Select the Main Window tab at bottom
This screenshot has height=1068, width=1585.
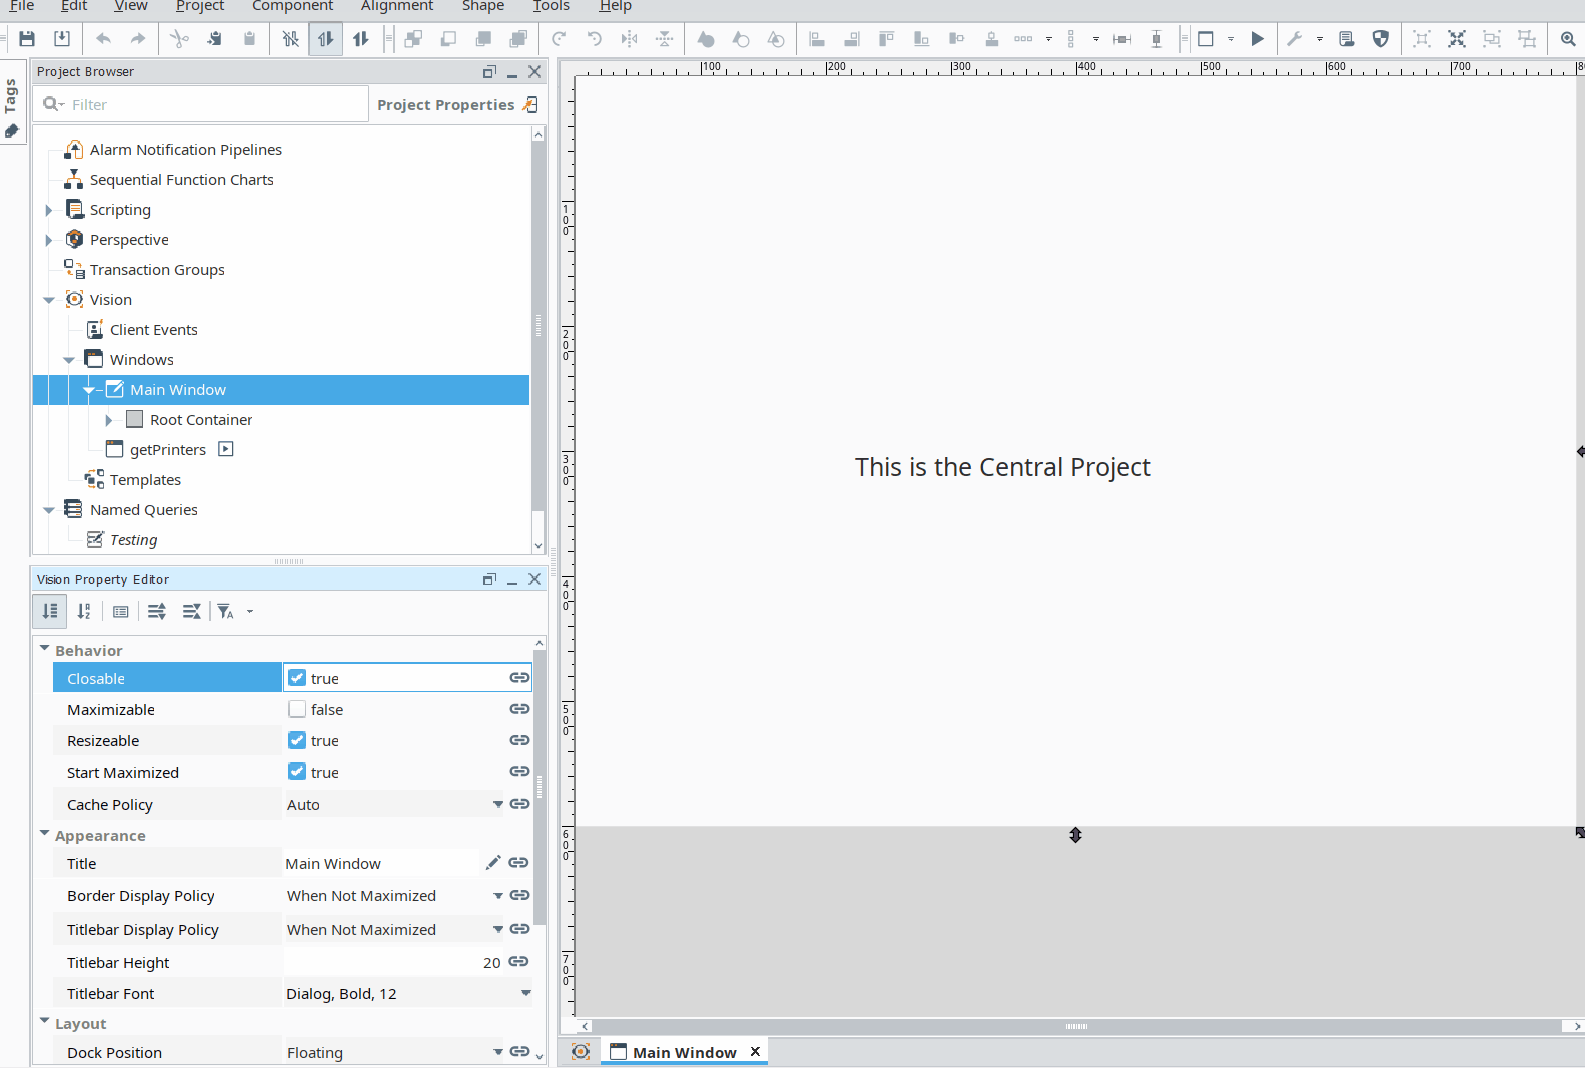pyautogui.click(x=684, y=1052)
